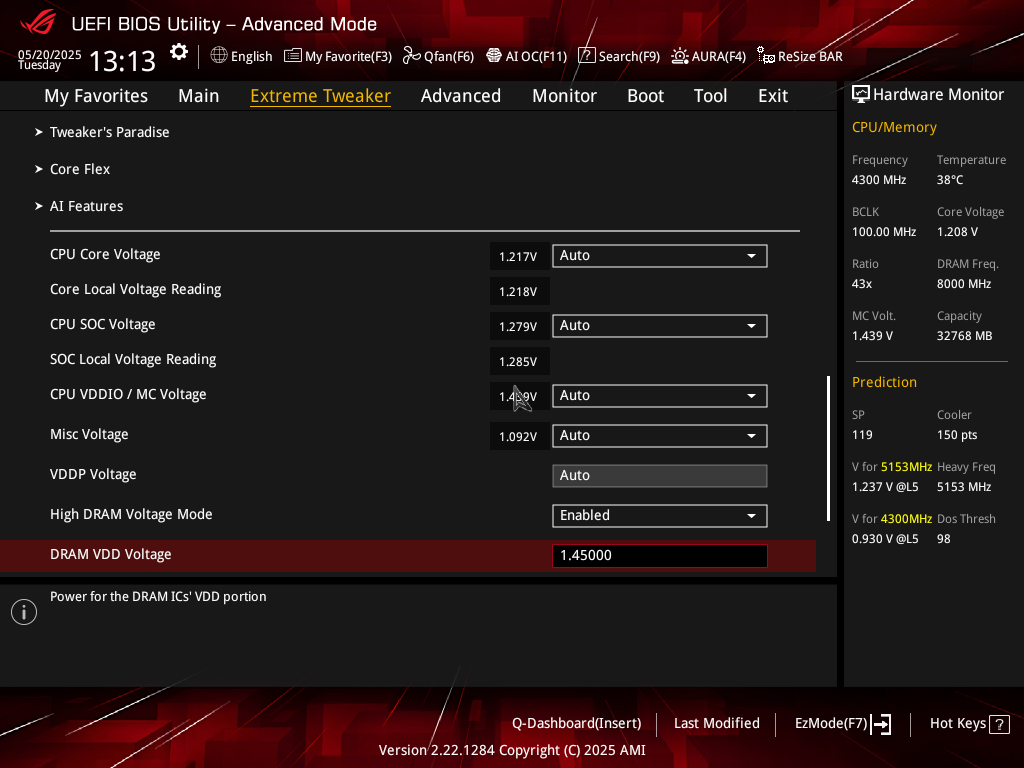This screenshot has width=1024, height=768.
Task: Toggle ReSize BAR
Action: (800, 56)
